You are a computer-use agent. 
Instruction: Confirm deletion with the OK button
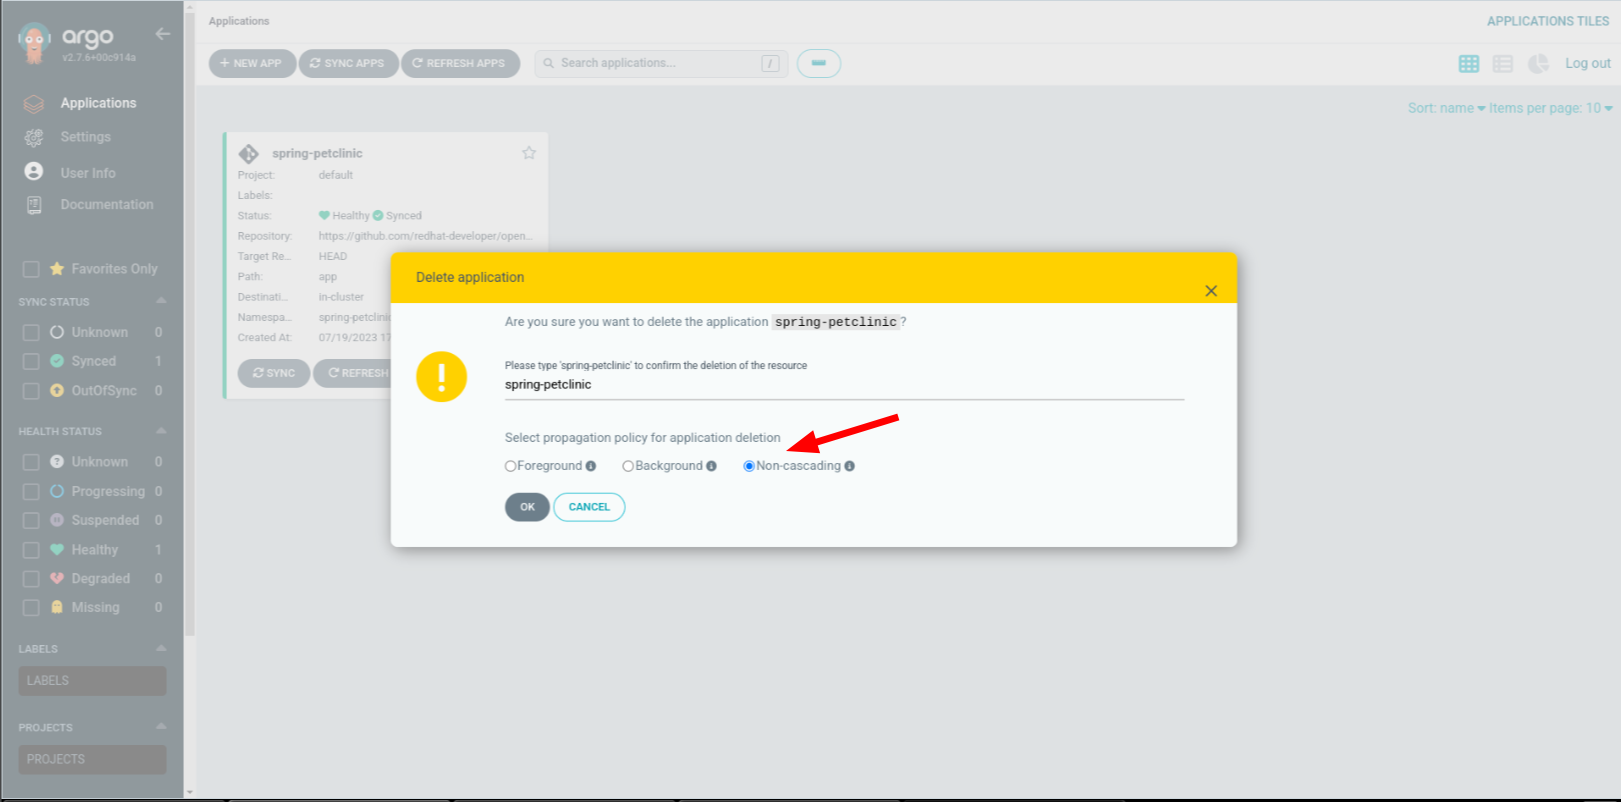click(x=527, y=507)
